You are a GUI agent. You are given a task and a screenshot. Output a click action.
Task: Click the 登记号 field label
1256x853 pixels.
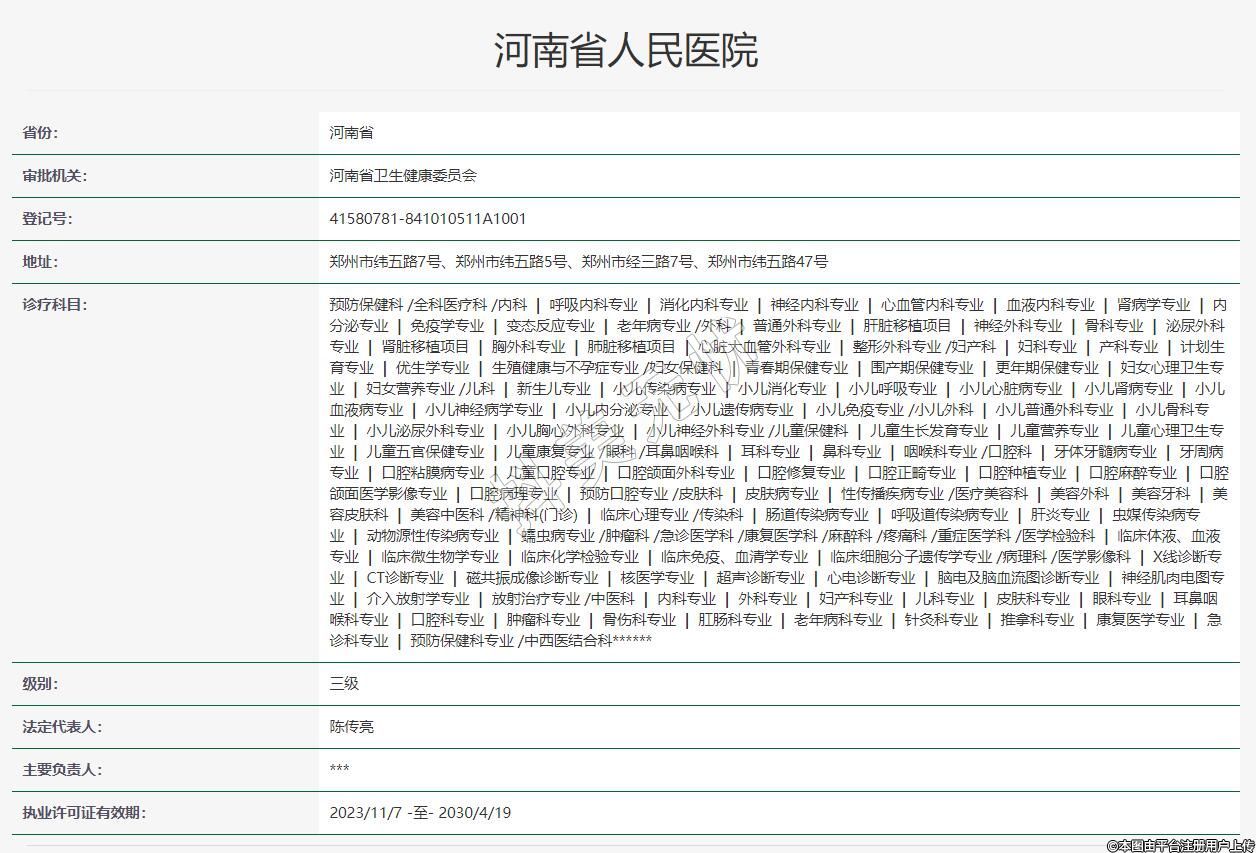point(48,219)
